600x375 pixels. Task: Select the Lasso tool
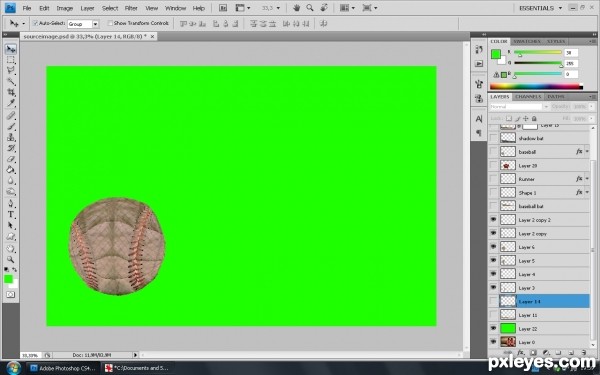pyautogui.click(x=11, y=70)
